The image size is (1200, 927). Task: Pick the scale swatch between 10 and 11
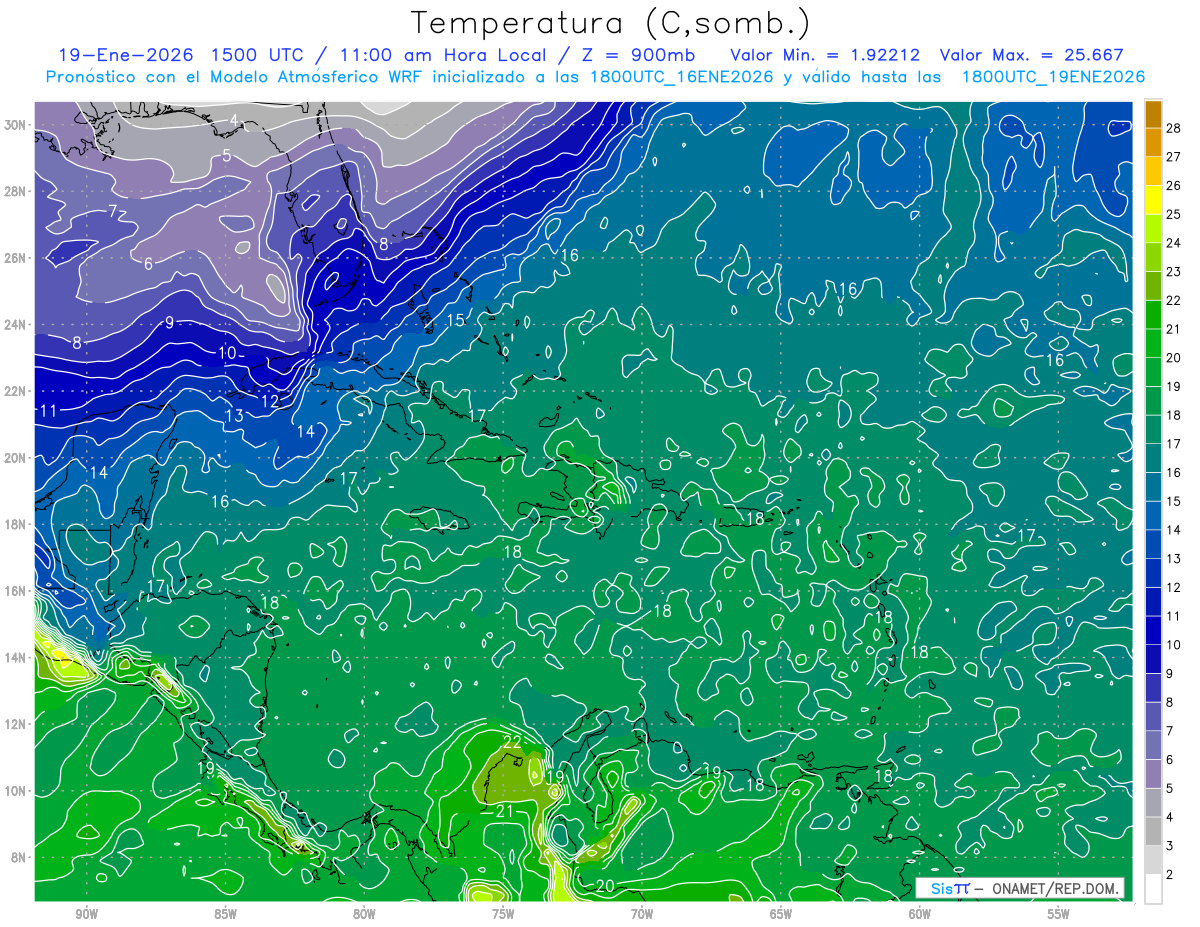point(1153,630)
